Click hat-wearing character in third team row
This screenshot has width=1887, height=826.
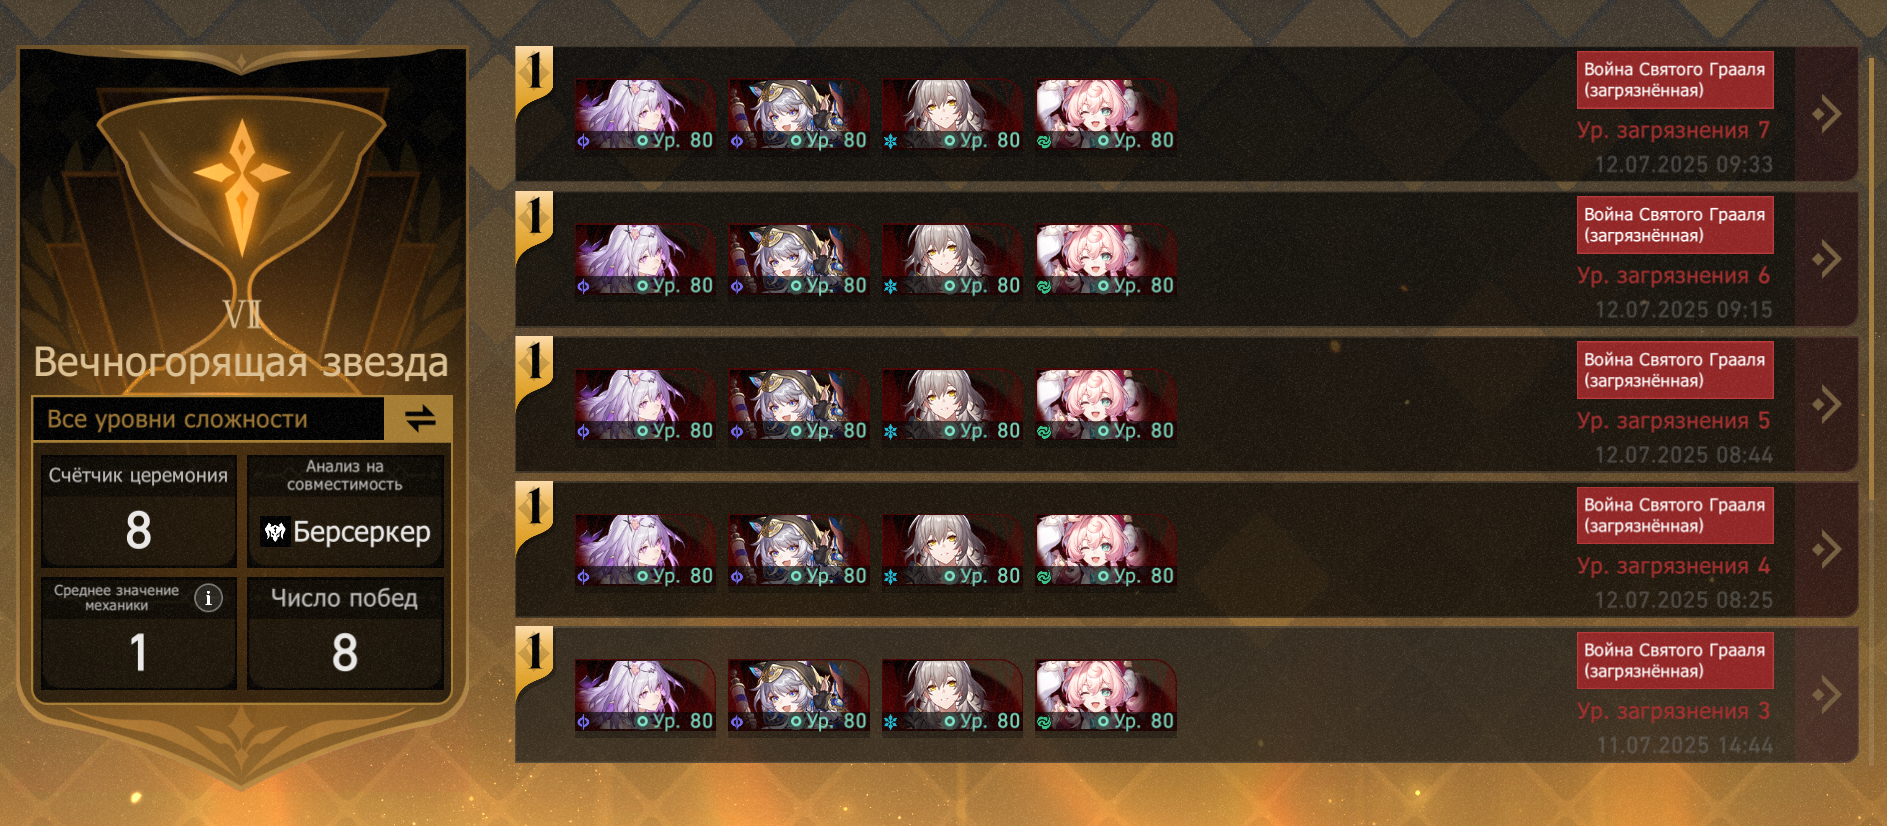coord(798,405)
